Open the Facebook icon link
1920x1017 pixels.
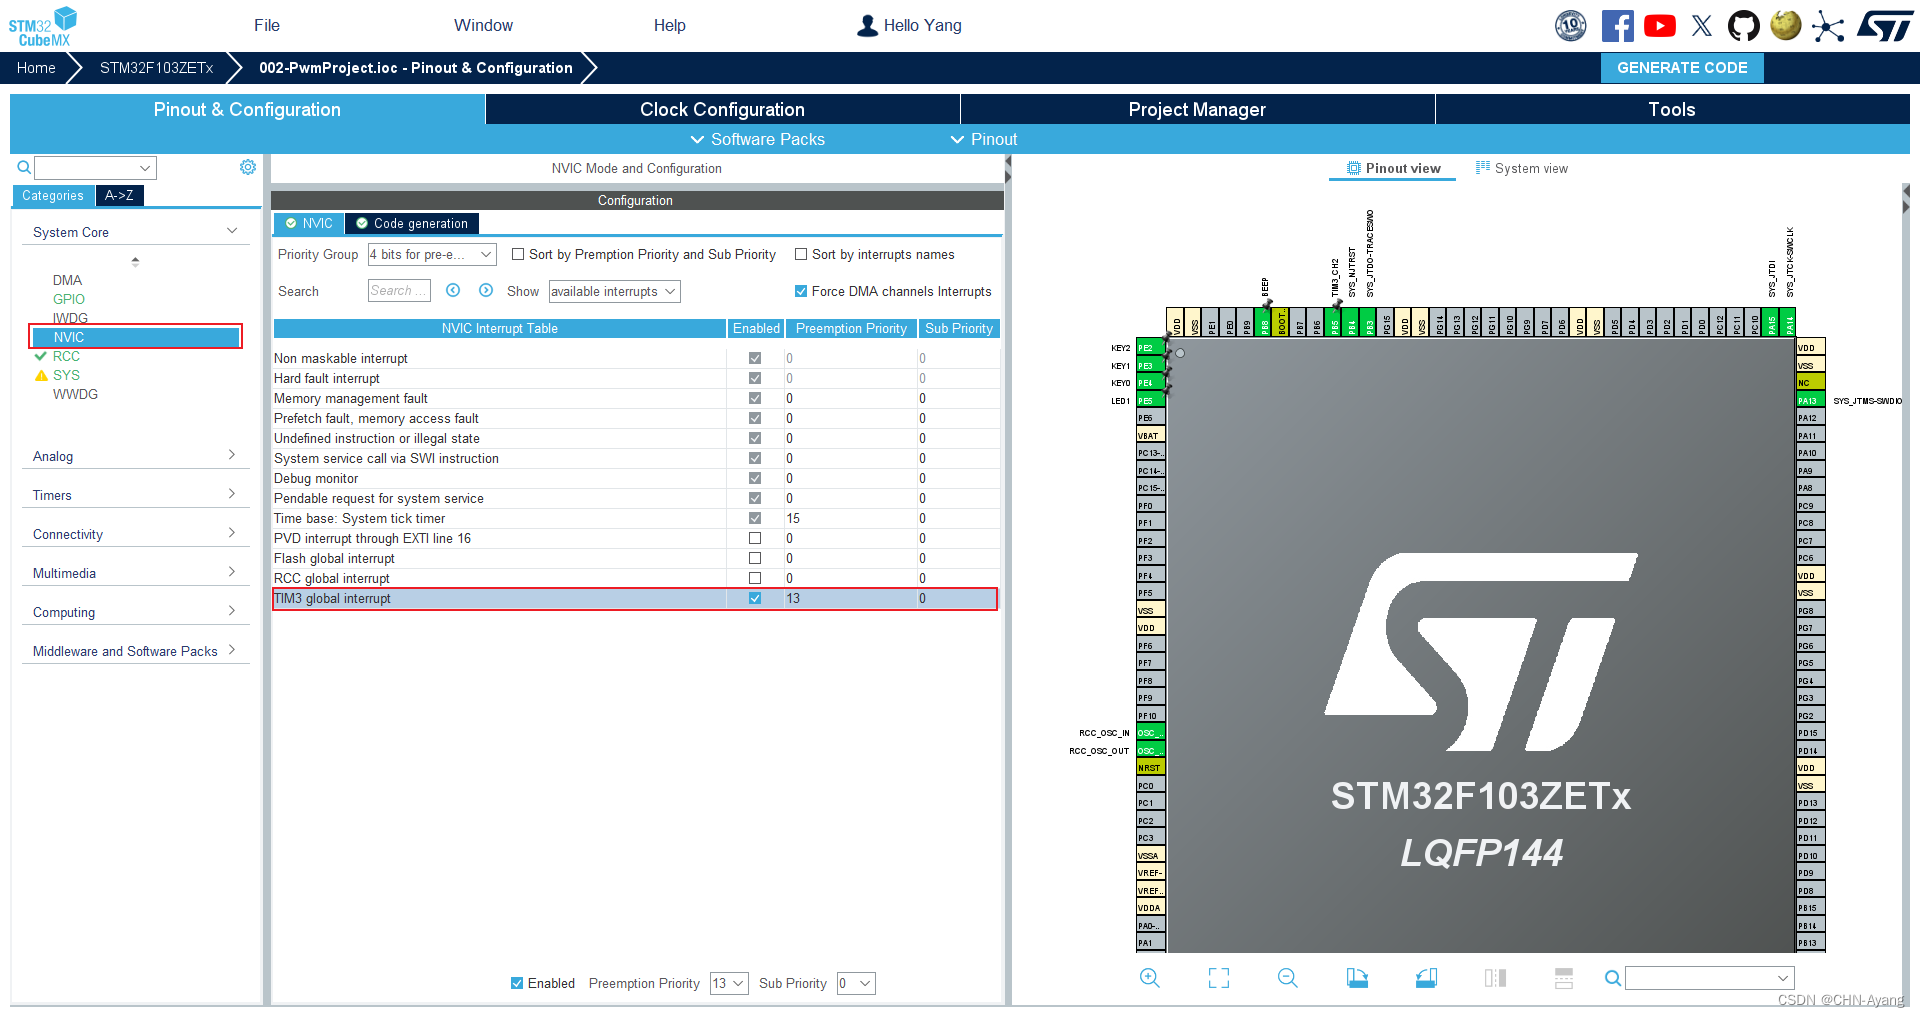pyautogui.click(x=1617, y=26)
